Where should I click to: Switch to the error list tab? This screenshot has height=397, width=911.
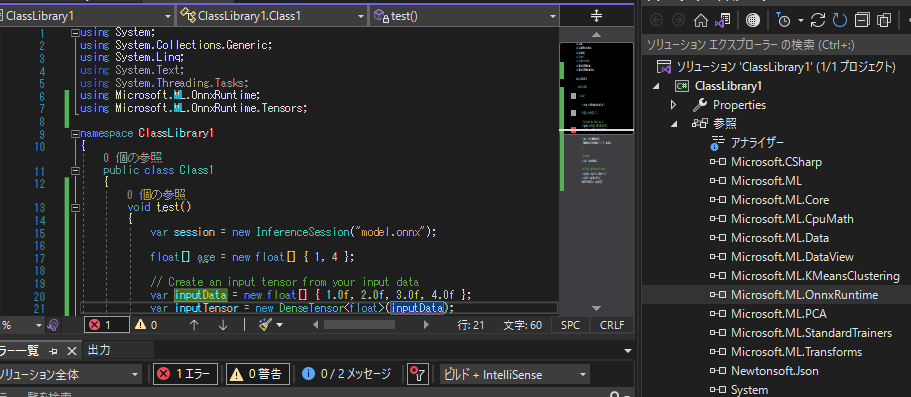pyautogui.click(x=20, y=350)
